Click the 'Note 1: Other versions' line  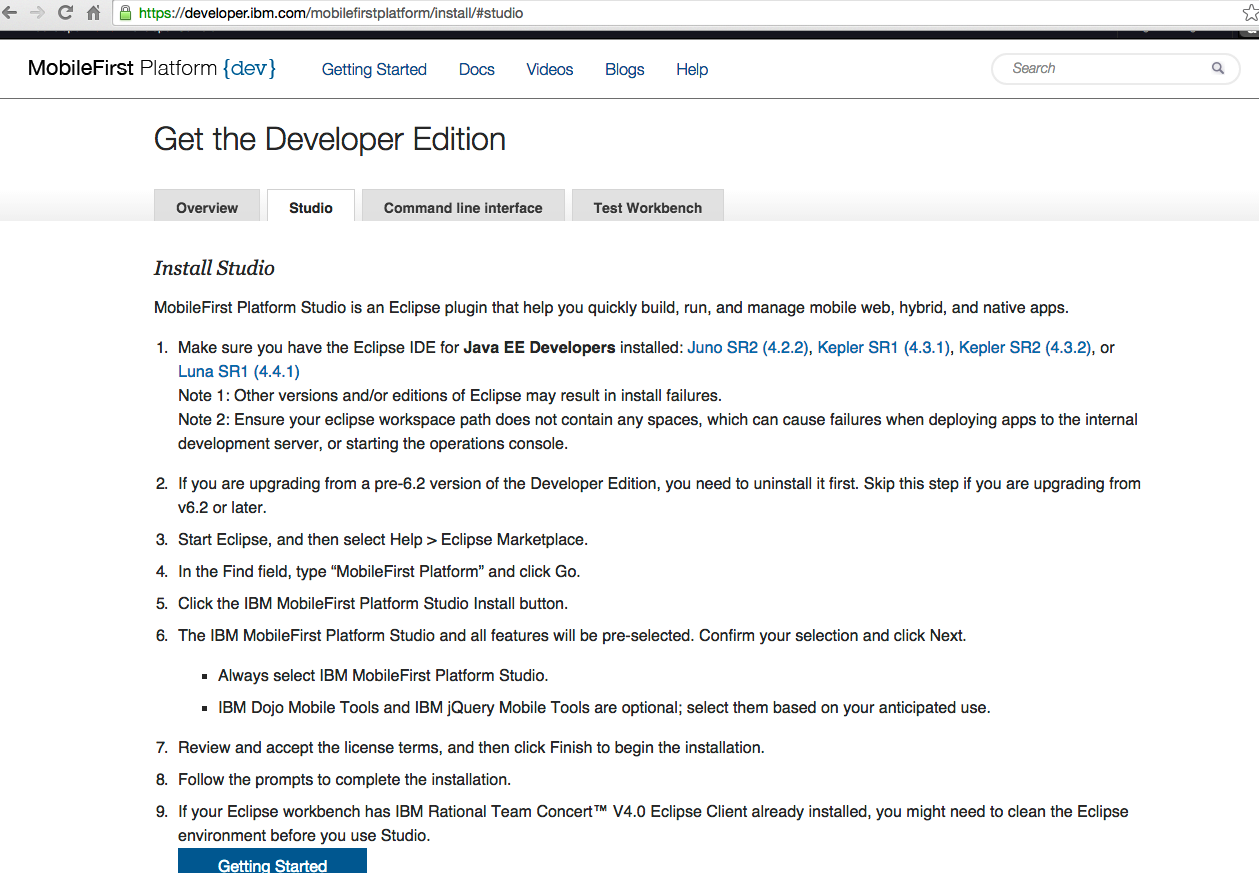point(450,395)
